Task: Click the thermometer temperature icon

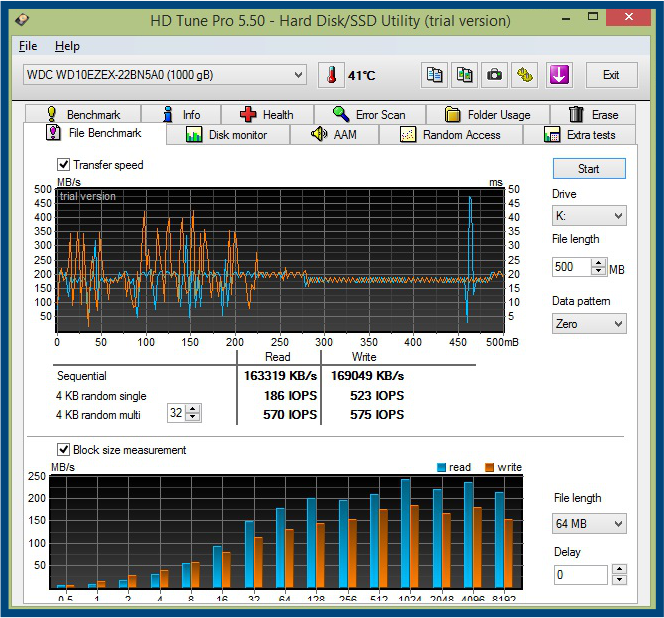Action: coord(332,75)
